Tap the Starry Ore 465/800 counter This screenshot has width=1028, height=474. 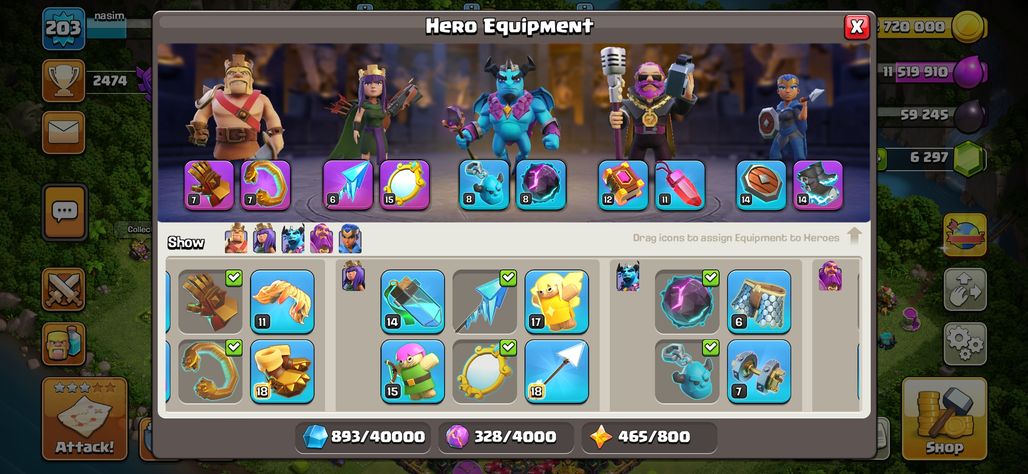tap(649, 437)
